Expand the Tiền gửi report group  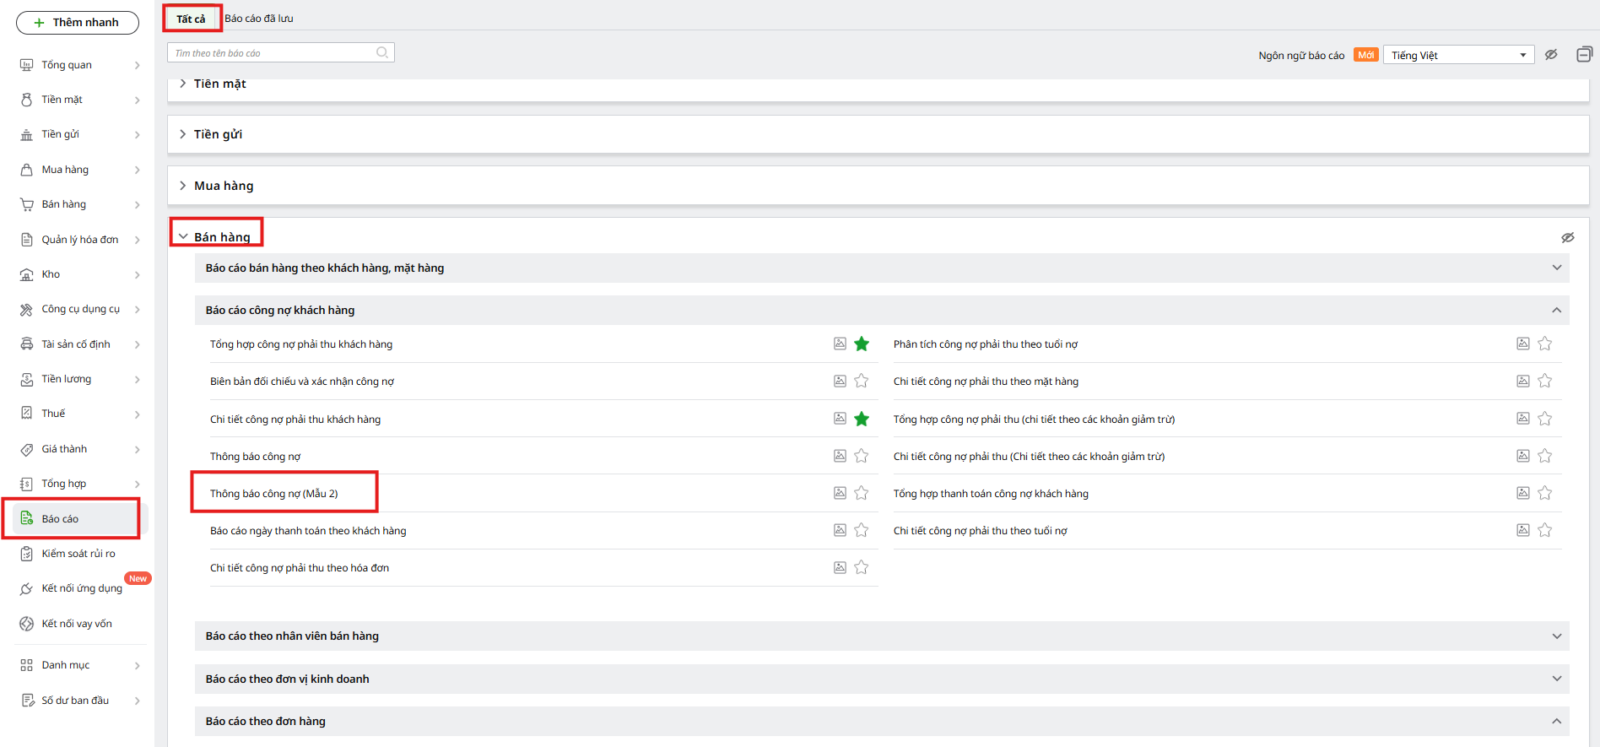coord(218,134)
